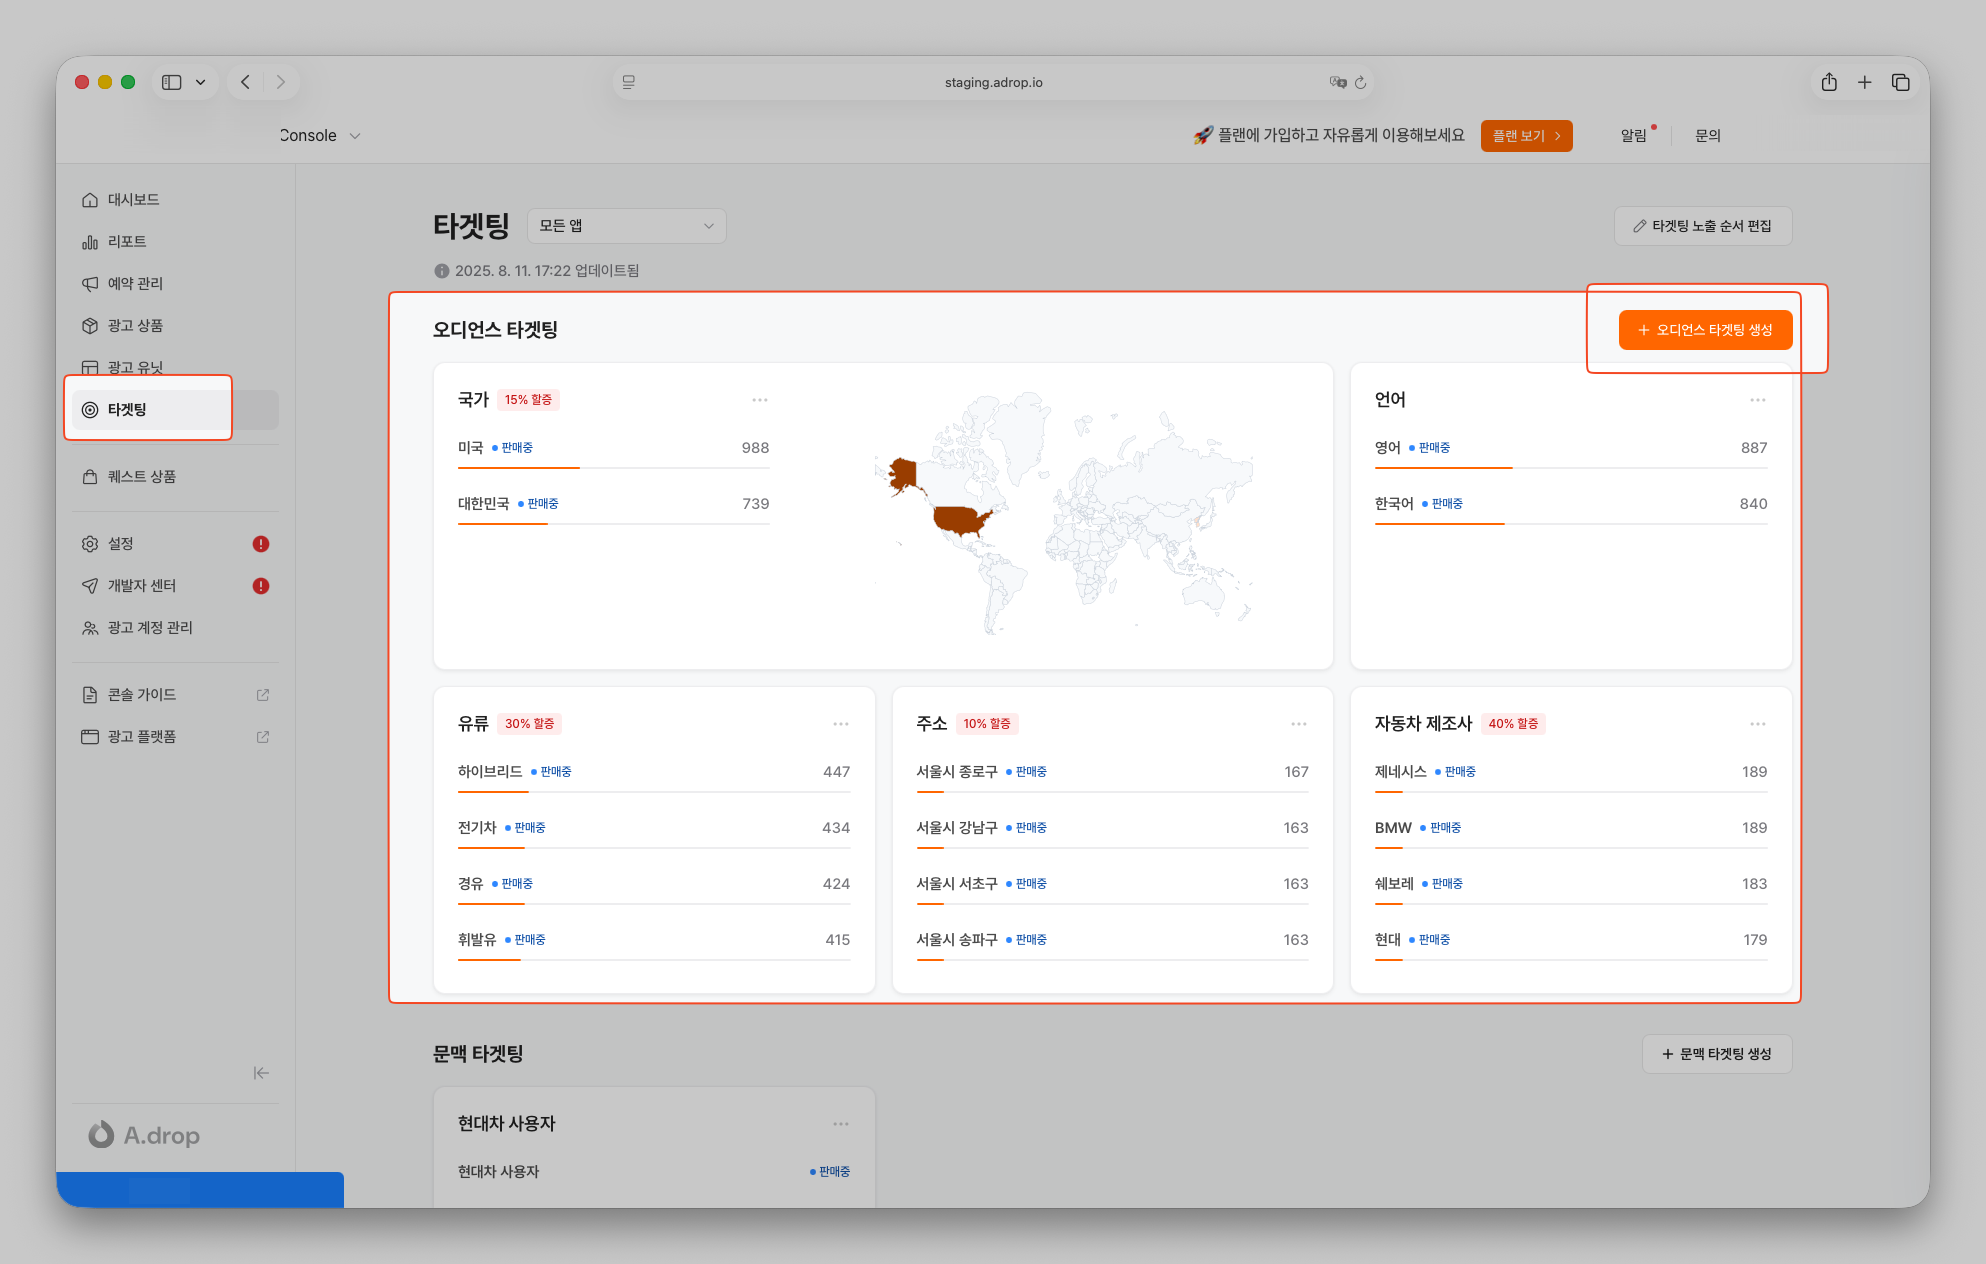
Task: Expand the 모든 앱 app filter dropdown
Action: [x=626, y=226]
